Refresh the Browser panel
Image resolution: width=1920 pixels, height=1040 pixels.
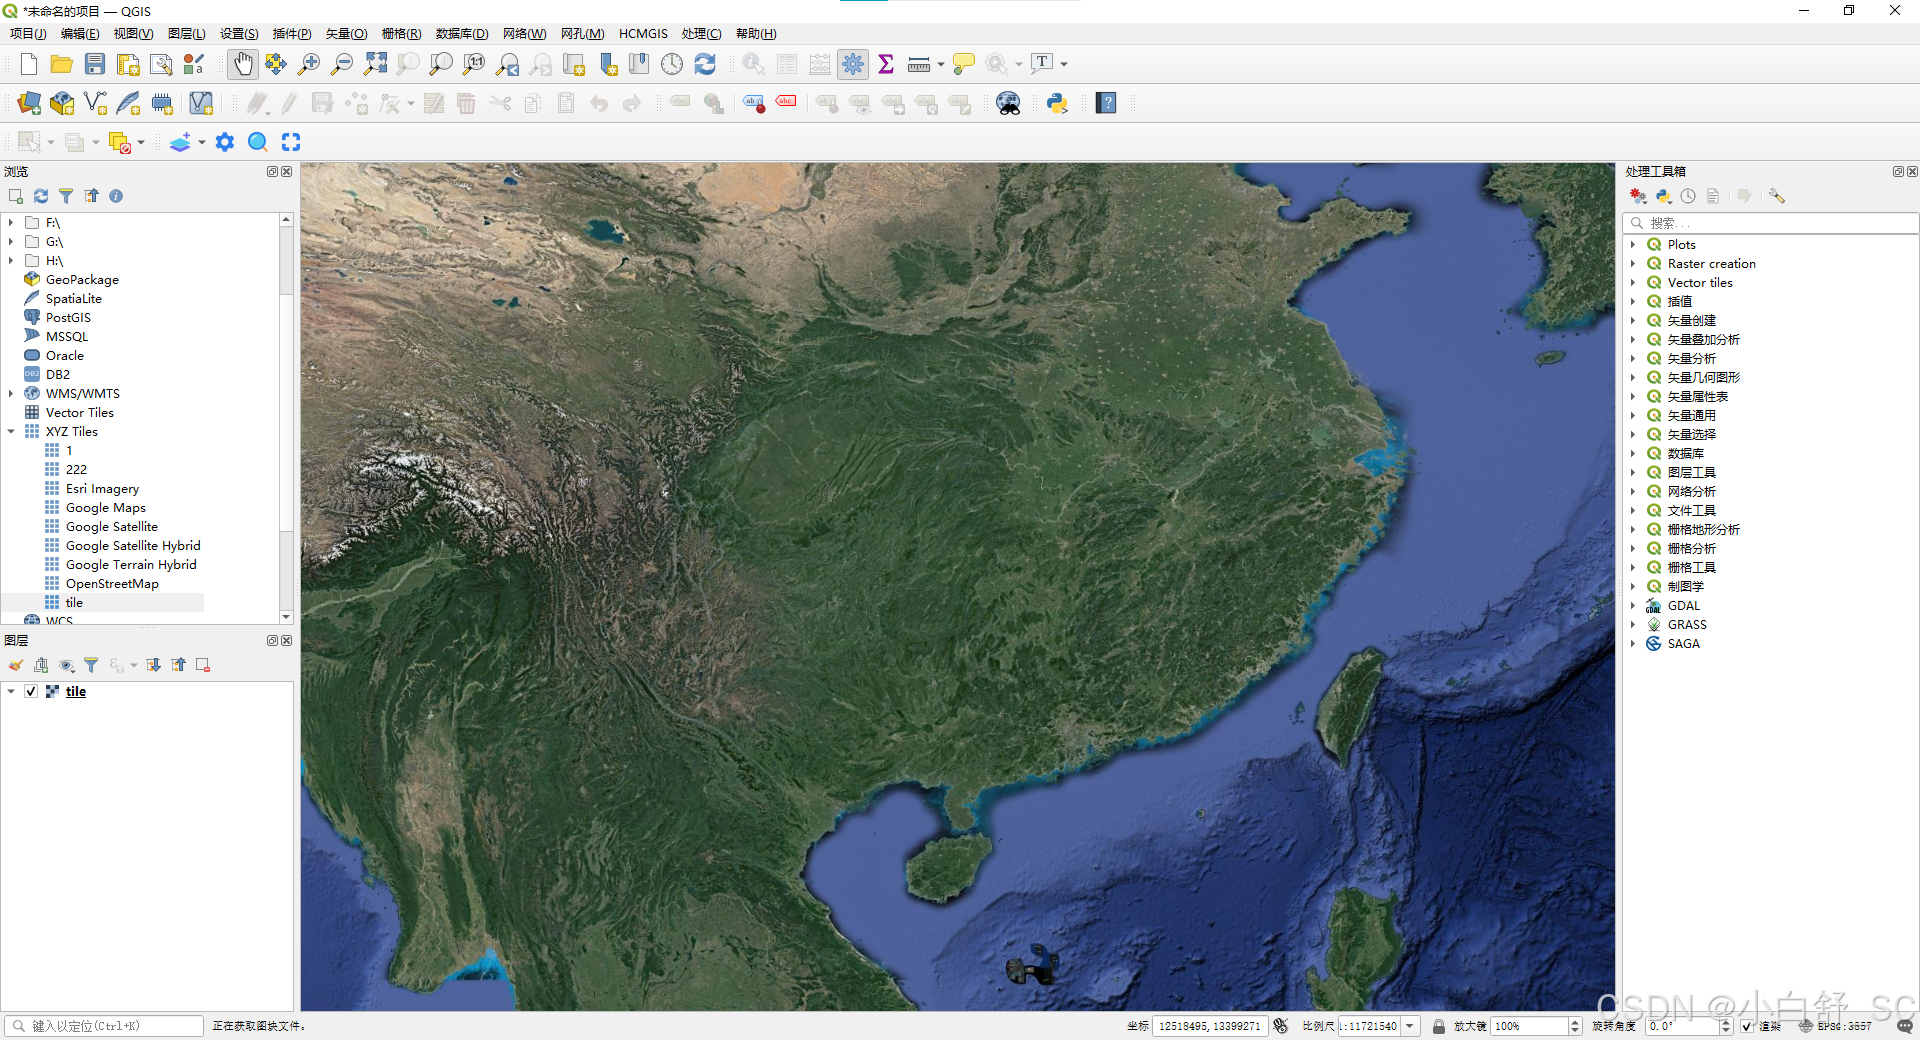[41, 196]
